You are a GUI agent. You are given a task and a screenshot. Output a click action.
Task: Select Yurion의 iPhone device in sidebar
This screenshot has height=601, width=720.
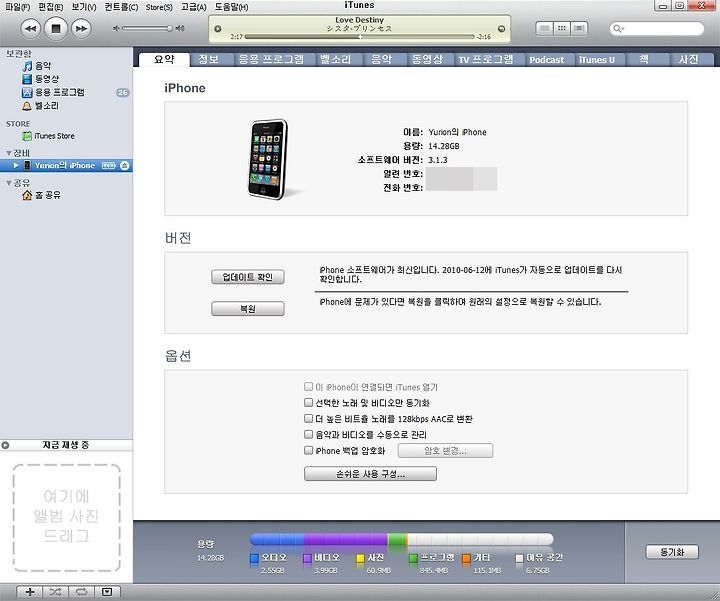click(64, 165)
